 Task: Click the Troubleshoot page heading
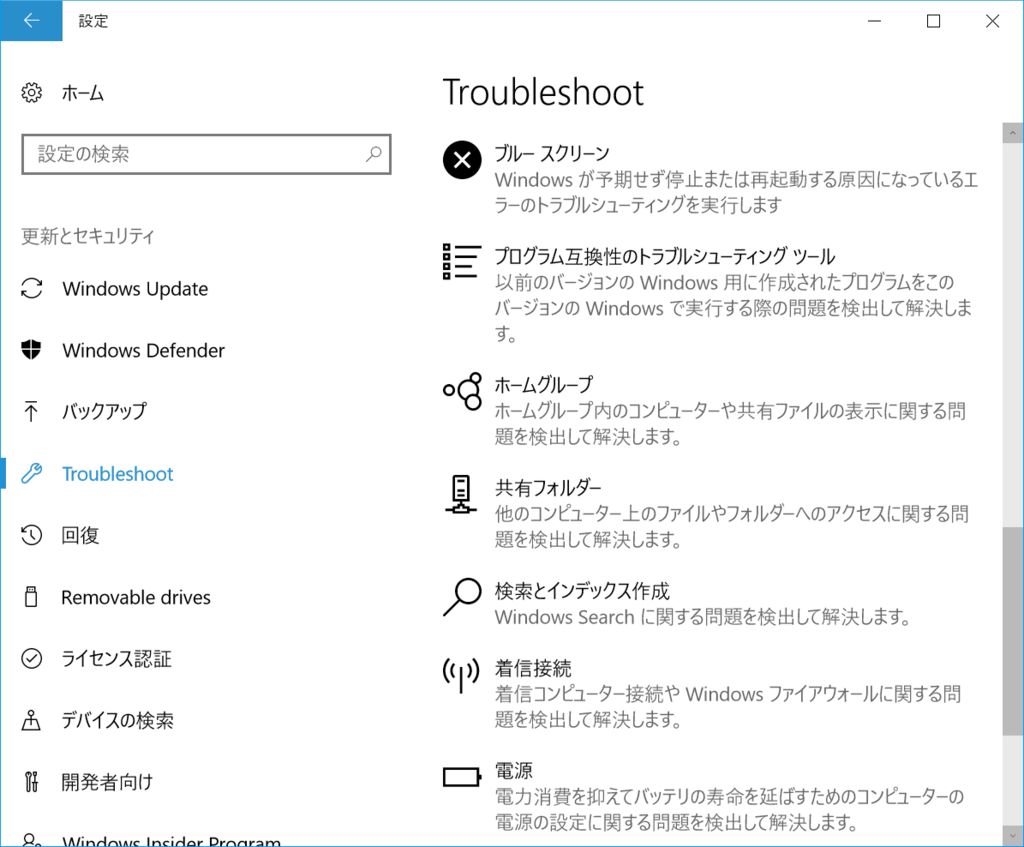543,92
